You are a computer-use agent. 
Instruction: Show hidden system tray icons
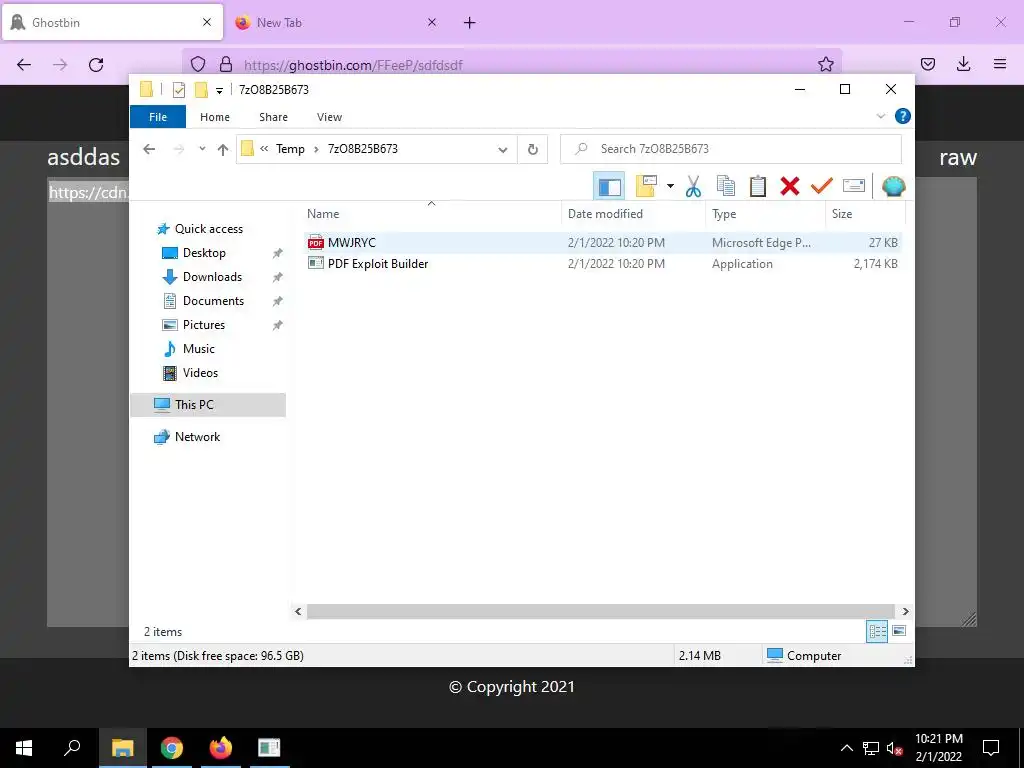(846, 748)
